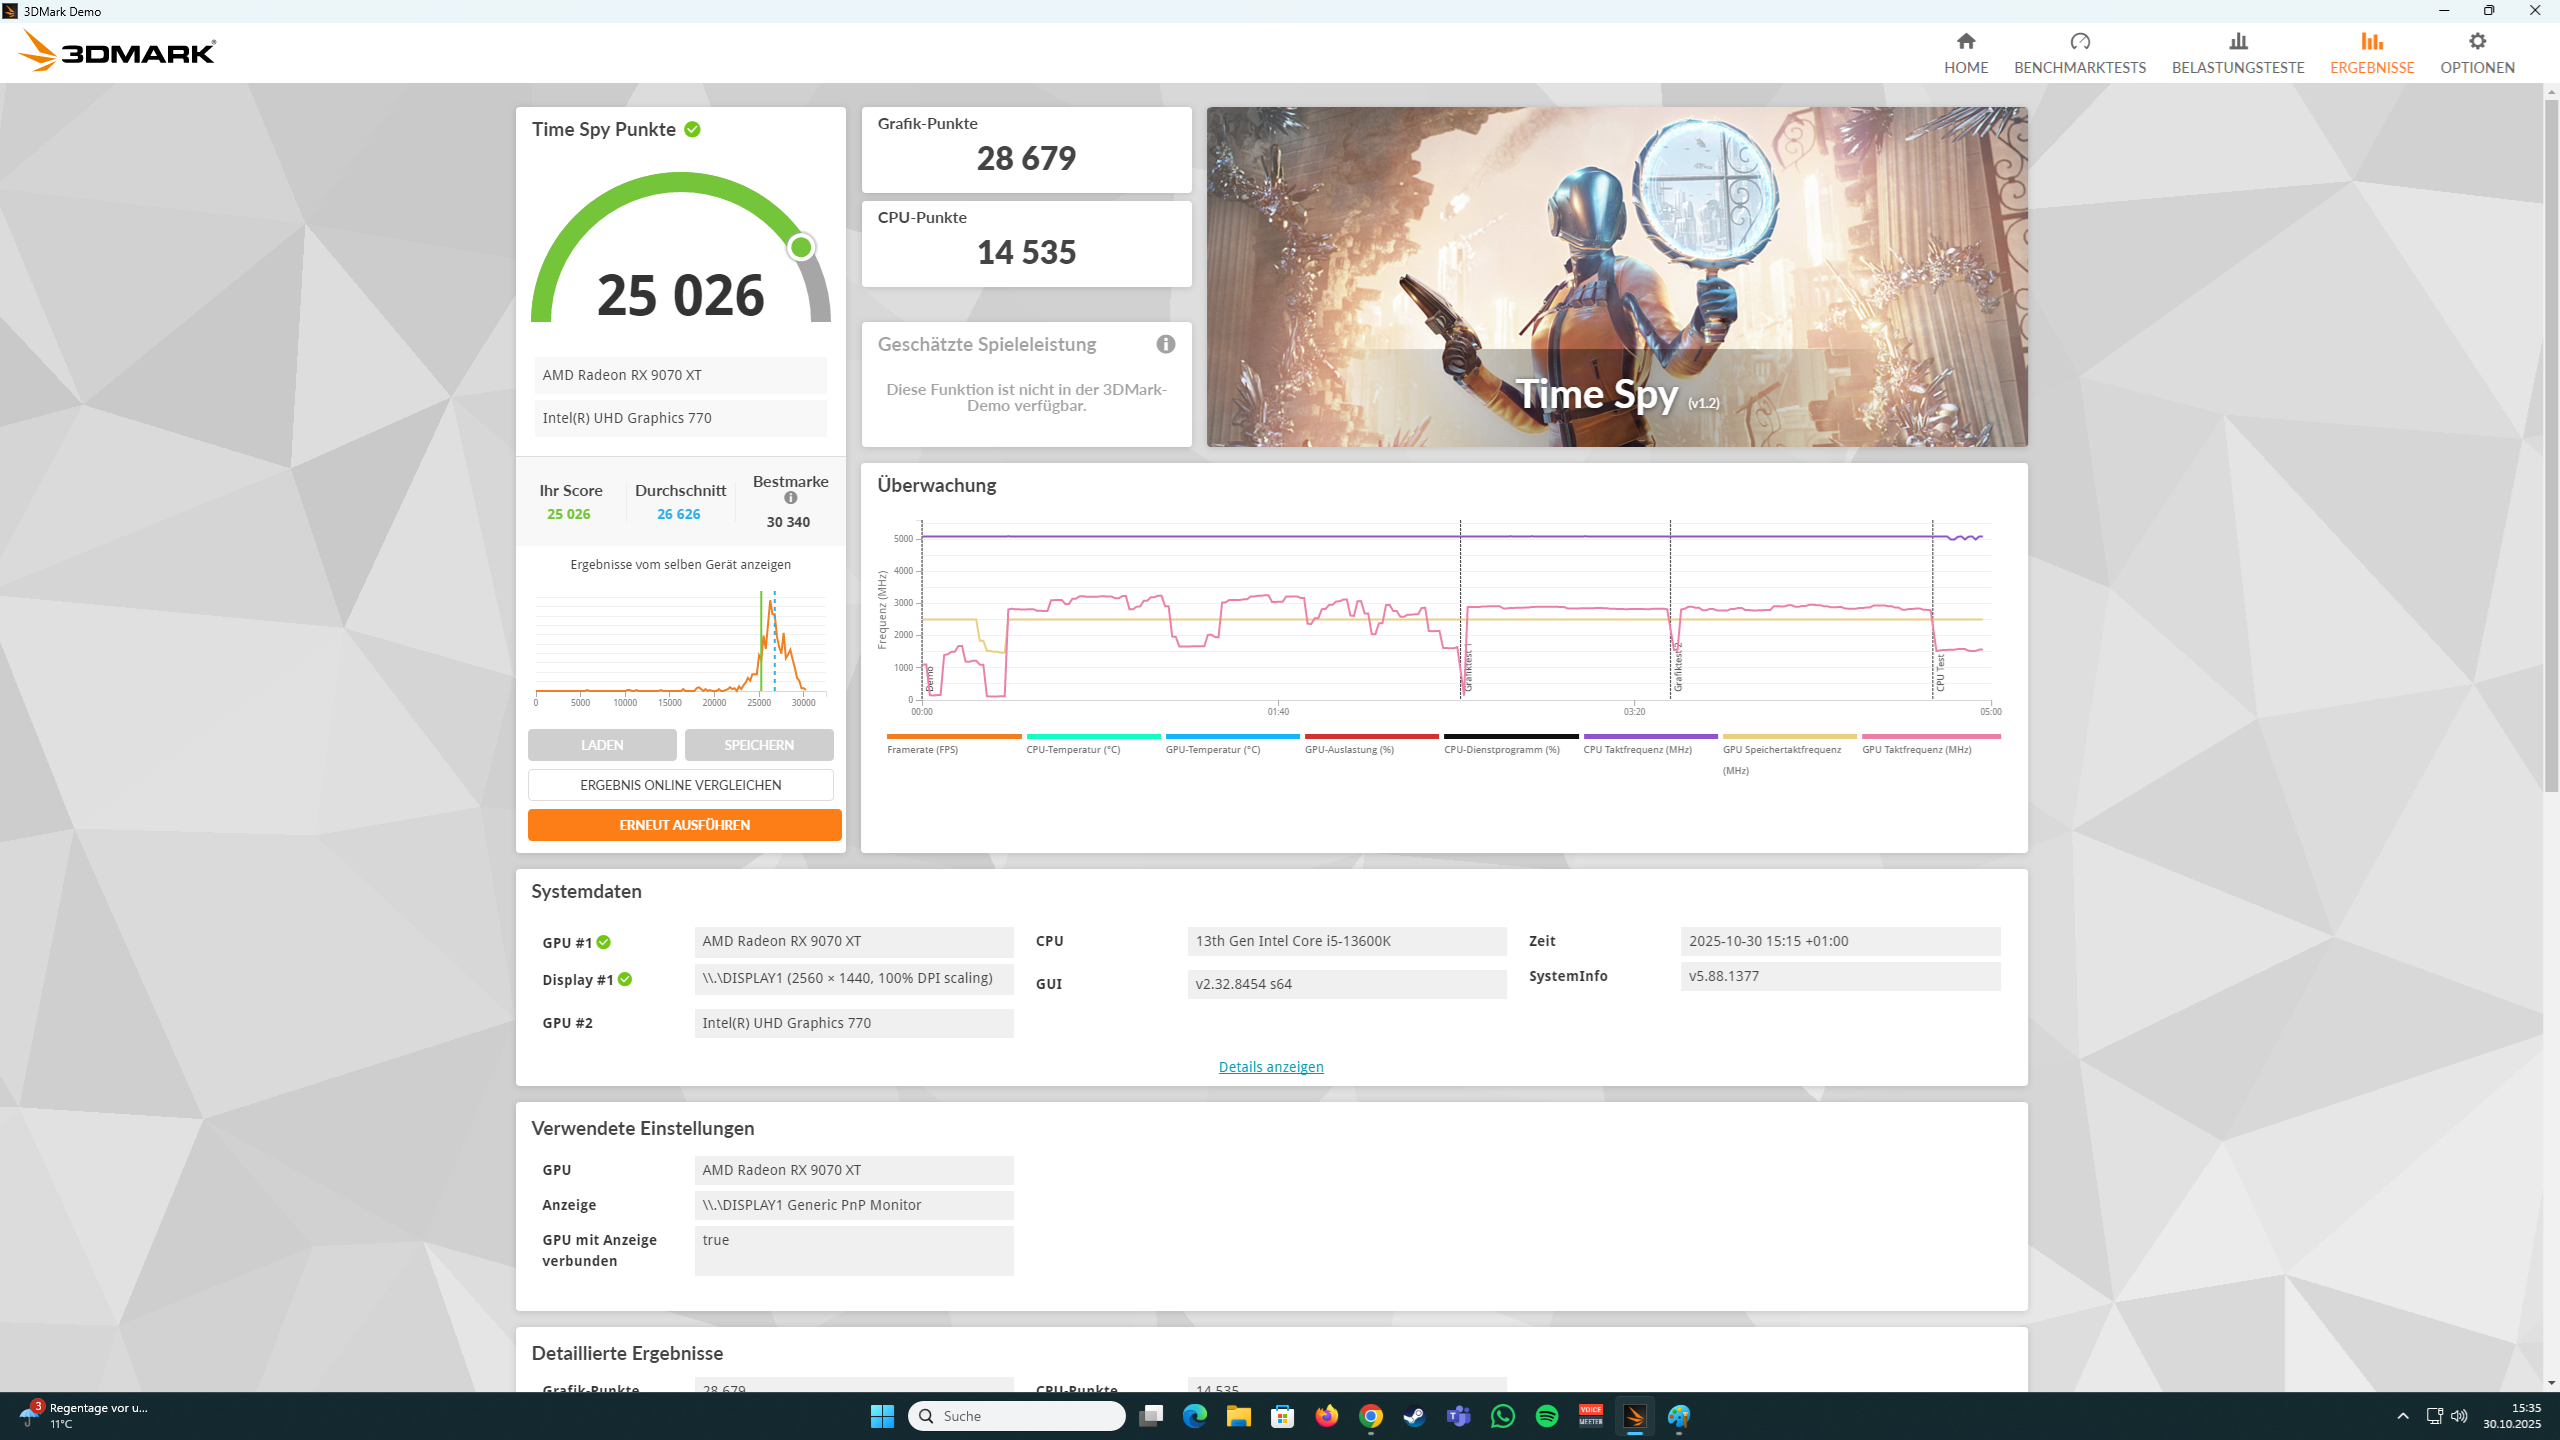Click Ergebnis online vergleichen button
The height and width of the screenshot is (1440, 2560).
[x=680, y=785]
